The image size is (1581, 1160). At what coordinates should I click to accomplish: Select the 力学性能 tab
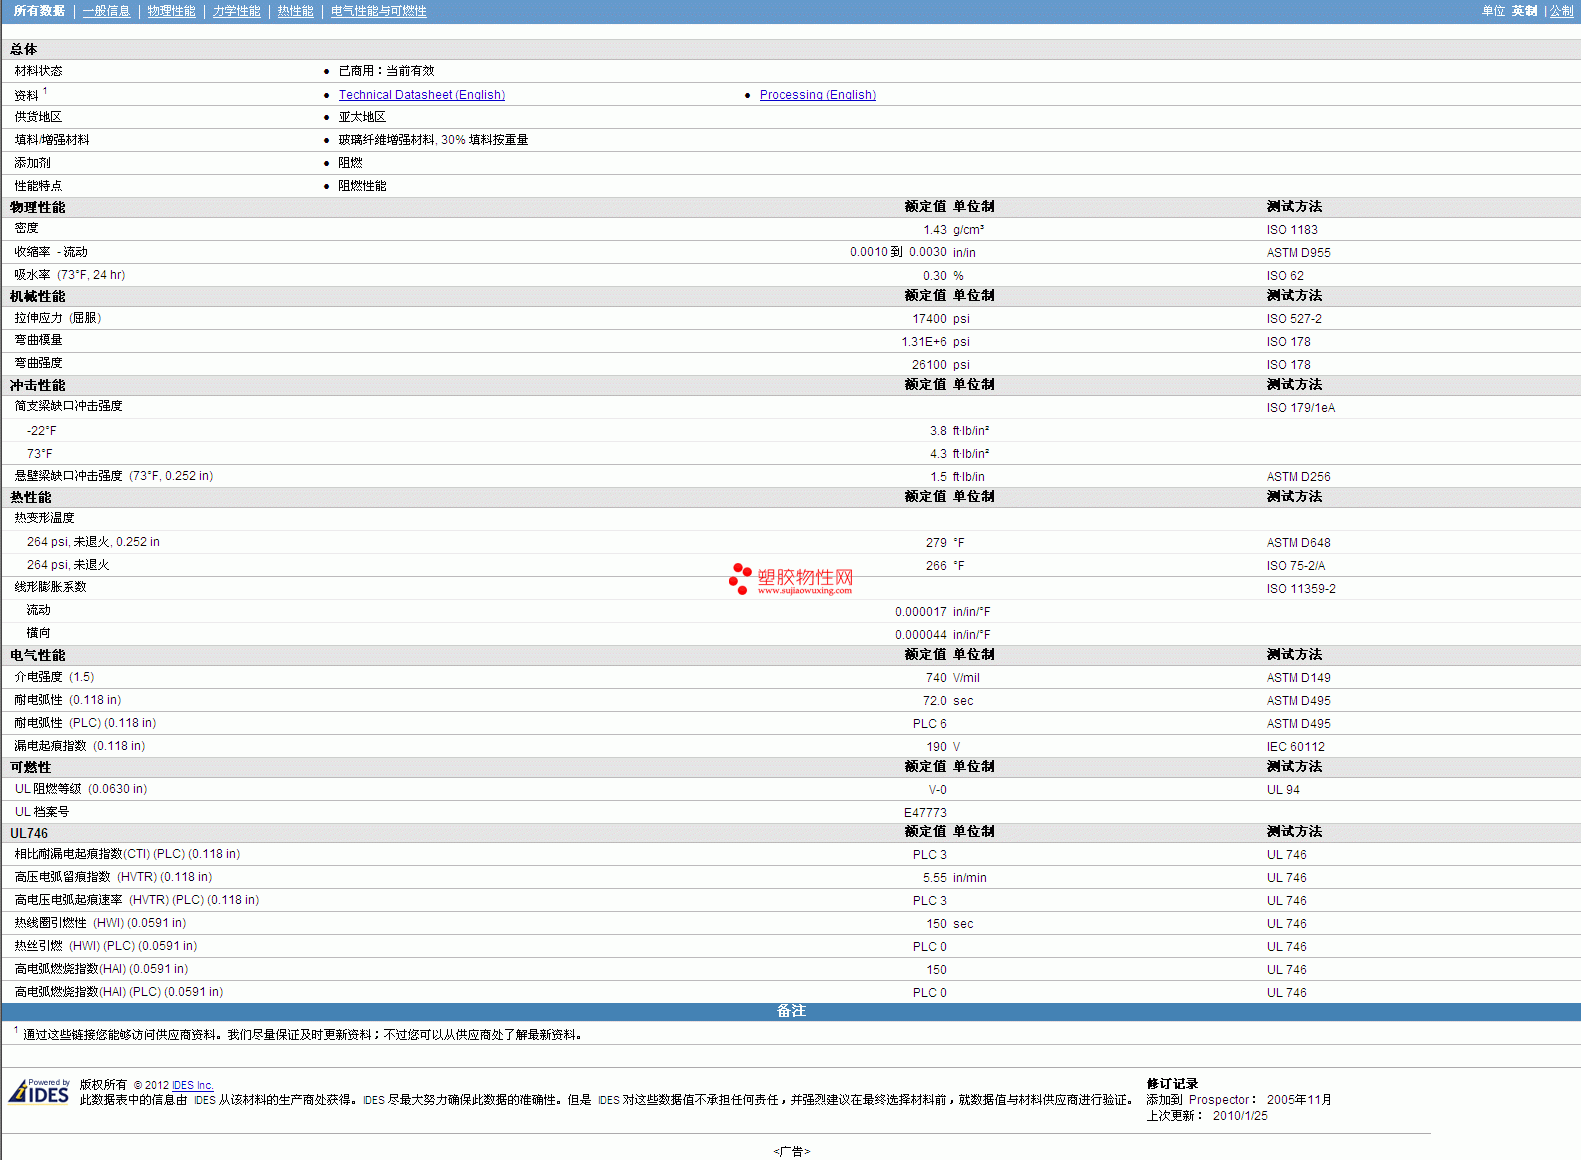click(236, 11)
